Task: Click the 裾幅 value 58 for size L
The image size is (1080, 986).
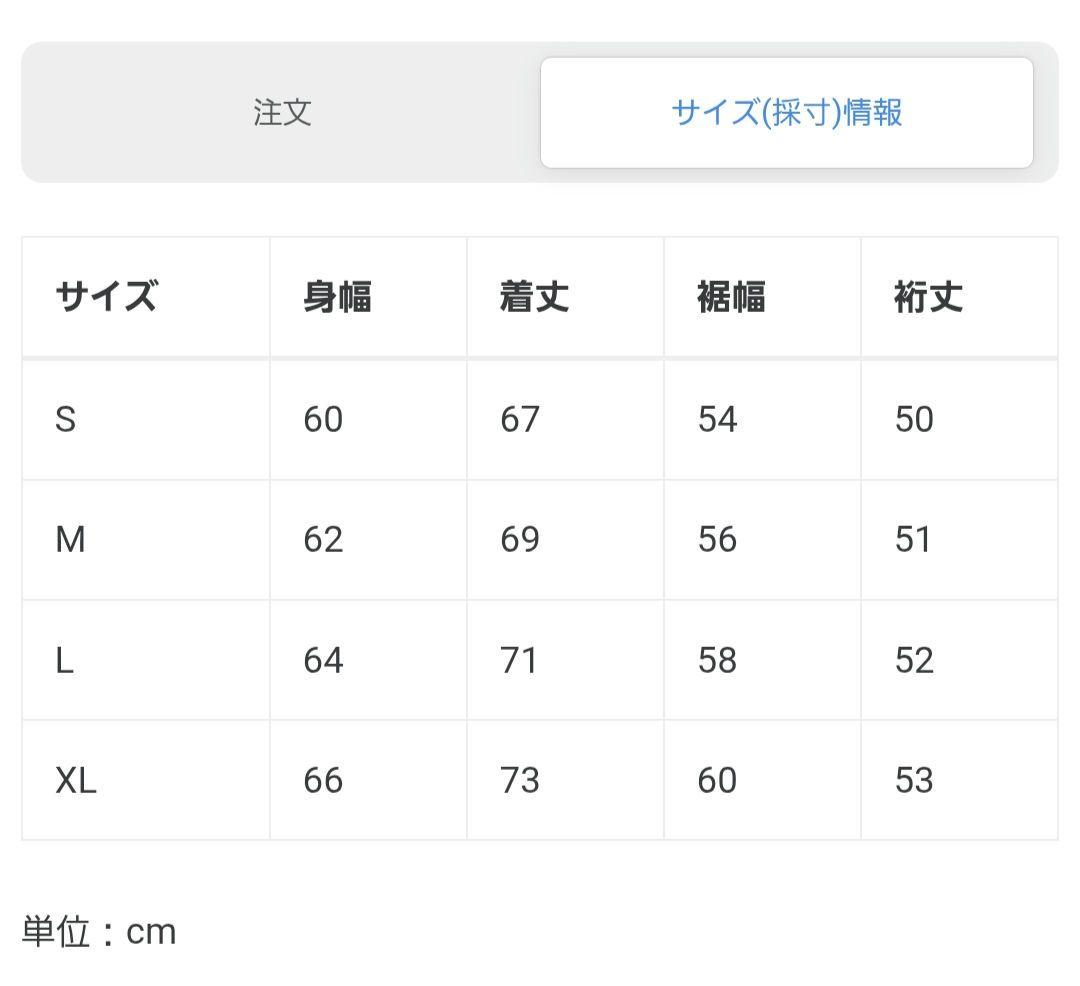Action: [714, 660]
